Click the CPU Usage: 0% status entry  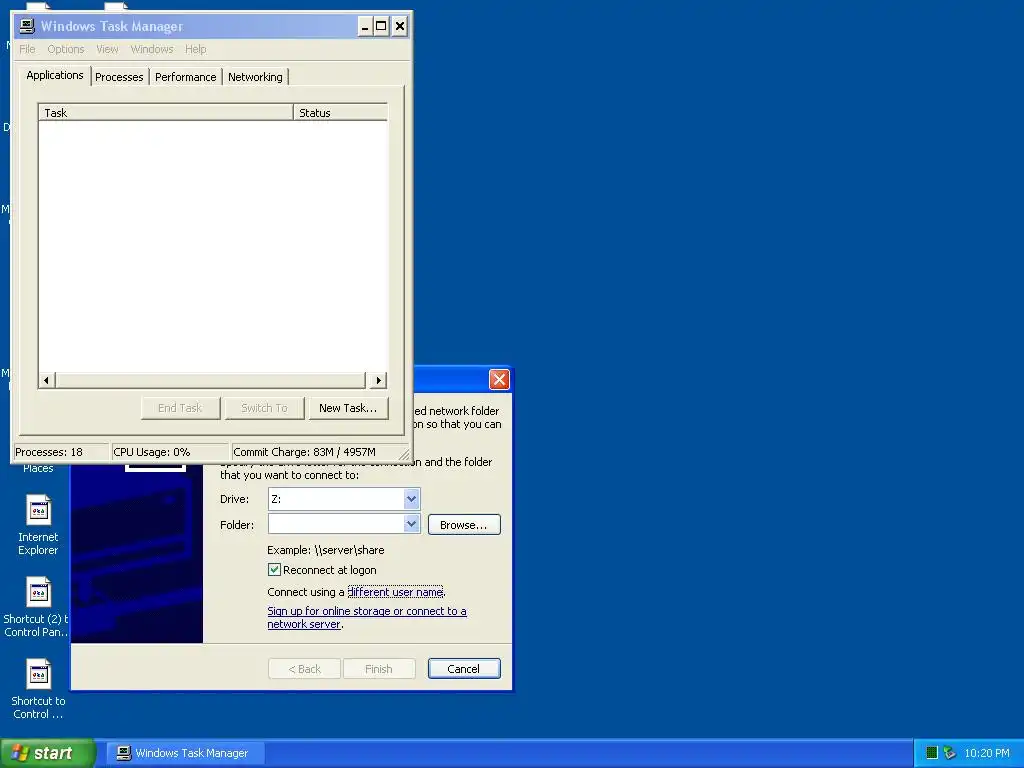169,452
